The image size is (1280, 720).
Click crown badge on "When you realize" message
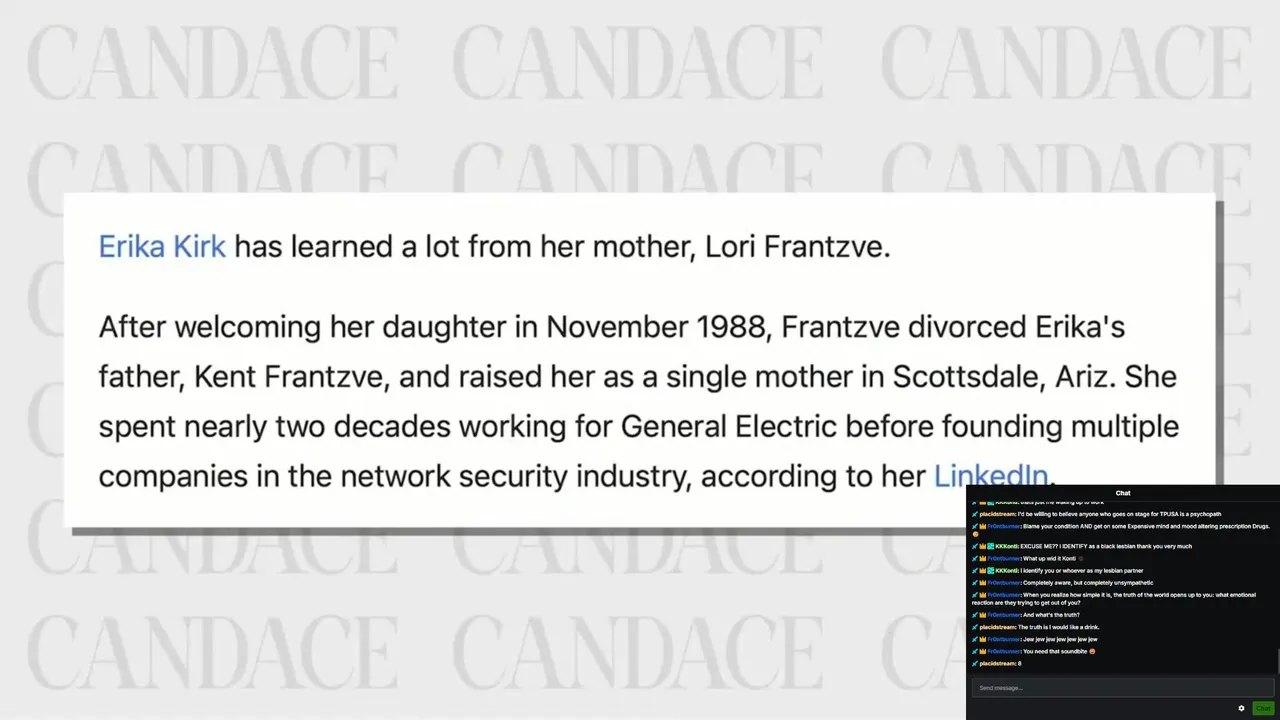(x=983, y=595)
